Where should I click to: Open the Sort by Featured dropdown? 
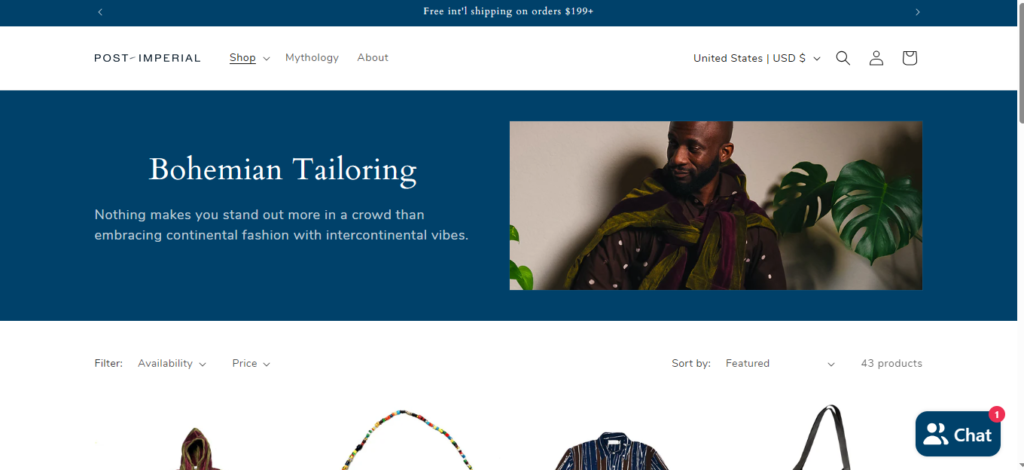780,364
